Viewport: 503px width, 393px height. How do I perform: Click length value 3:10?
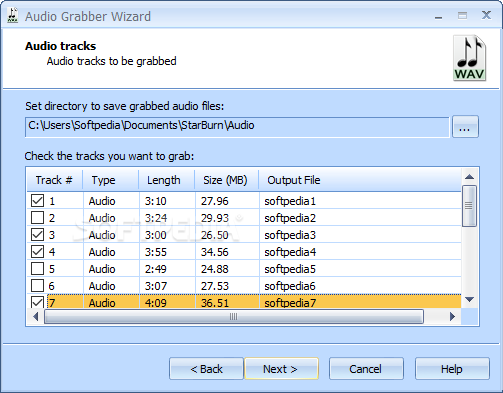[155, 201]
